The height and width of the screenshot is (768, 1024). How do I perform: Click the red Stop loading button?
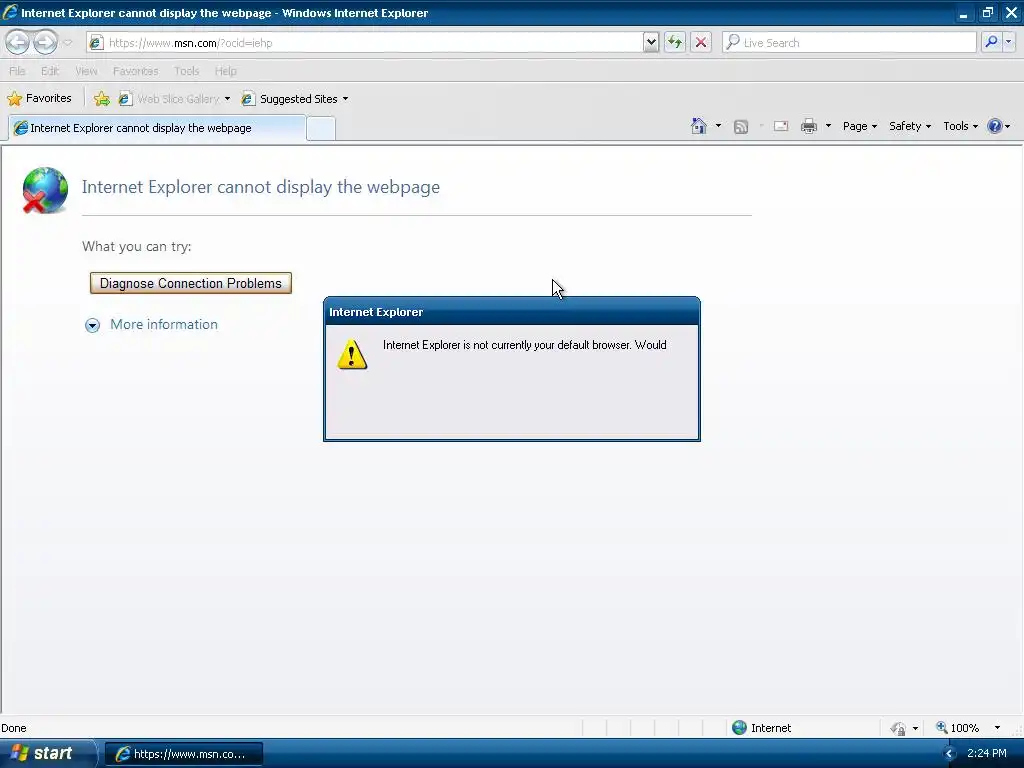701,42
